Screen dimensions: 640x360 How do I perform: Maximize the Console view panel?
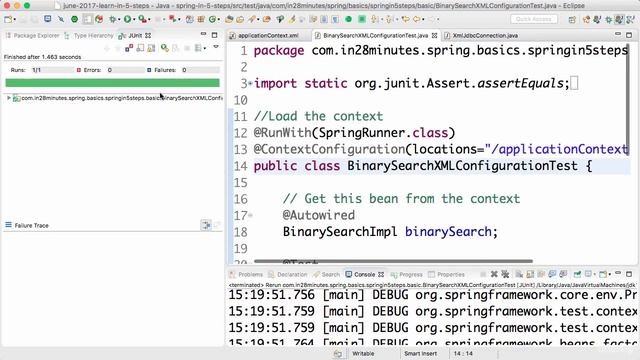(629, 274)
